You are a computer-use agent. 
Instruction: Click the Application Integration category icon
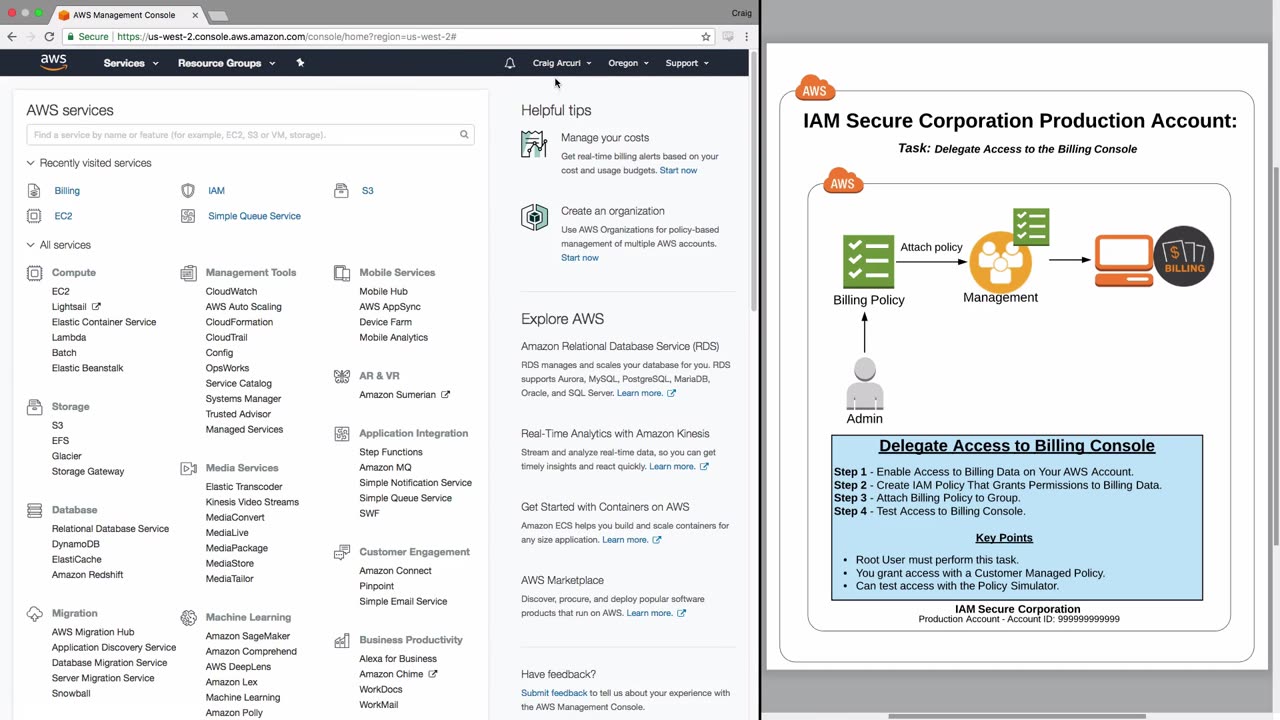(341, 433)
